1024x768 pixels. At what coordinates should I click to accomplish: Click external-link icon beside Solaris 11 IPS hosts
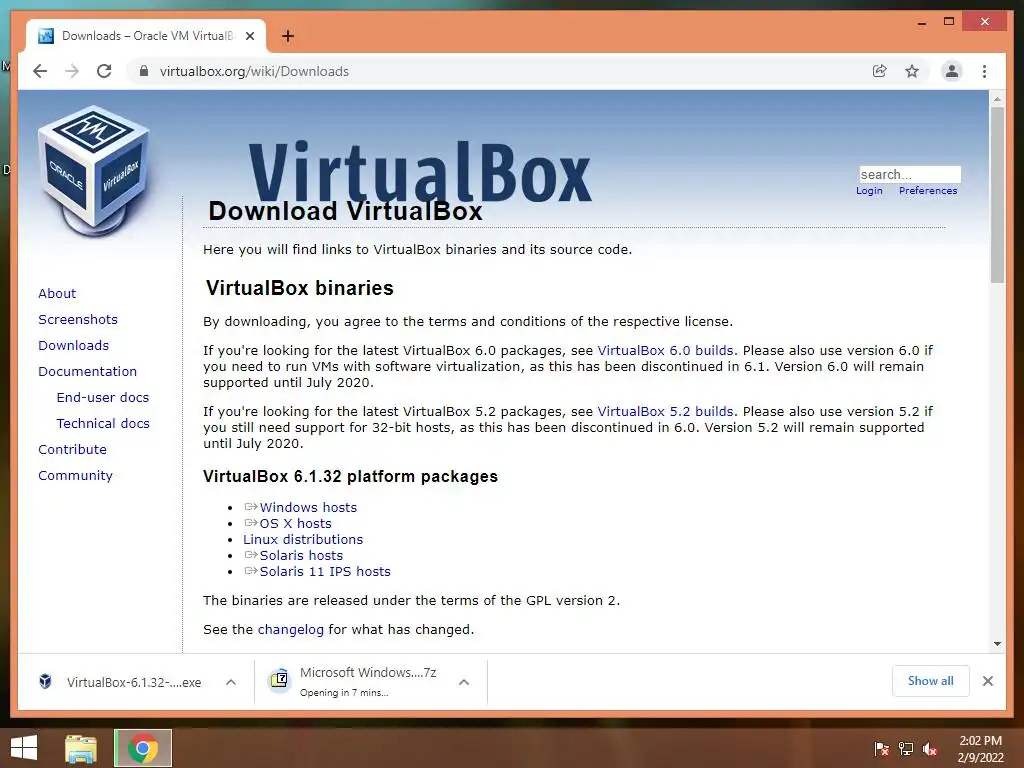251,571
